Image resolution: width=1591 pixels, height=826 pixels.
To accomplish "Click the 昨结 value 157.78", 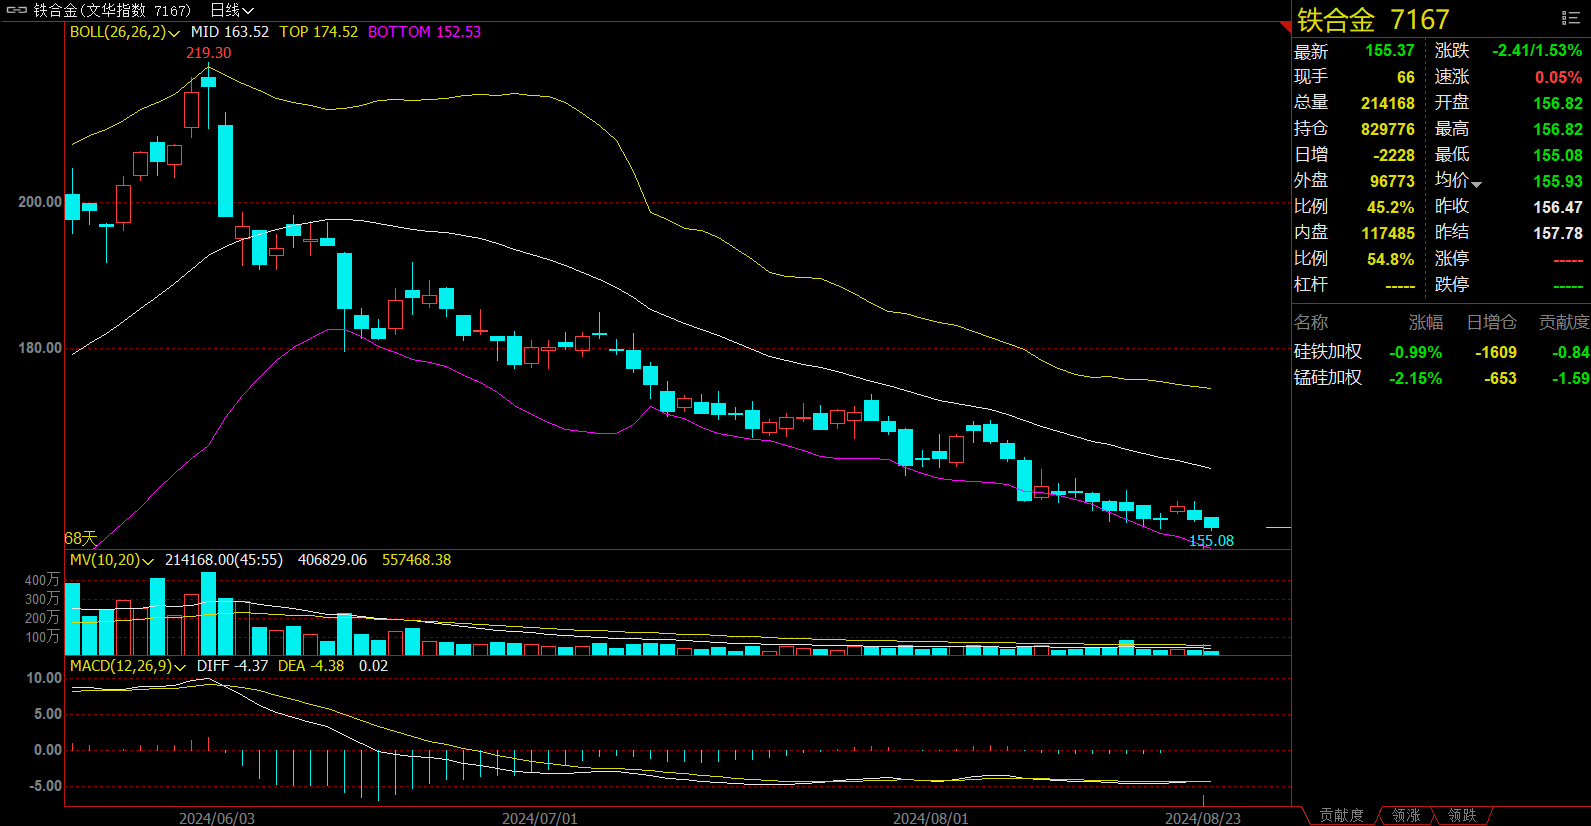I will coord(1558,233).
